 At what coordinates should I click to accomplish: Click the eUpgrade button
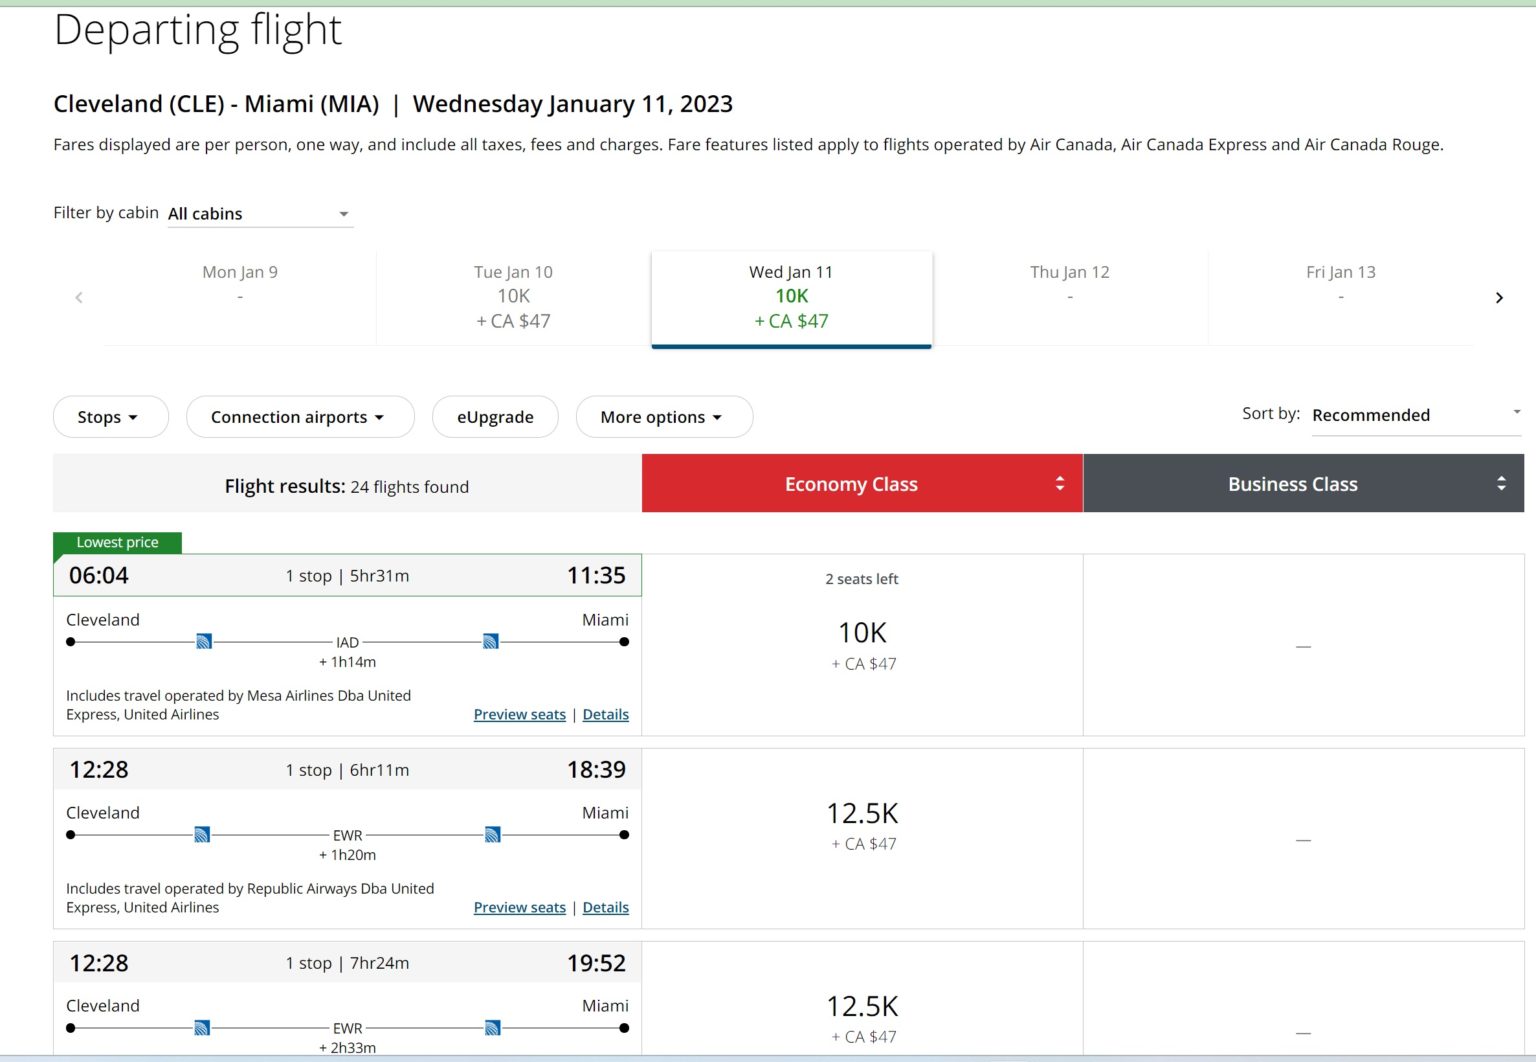(495, 417)
